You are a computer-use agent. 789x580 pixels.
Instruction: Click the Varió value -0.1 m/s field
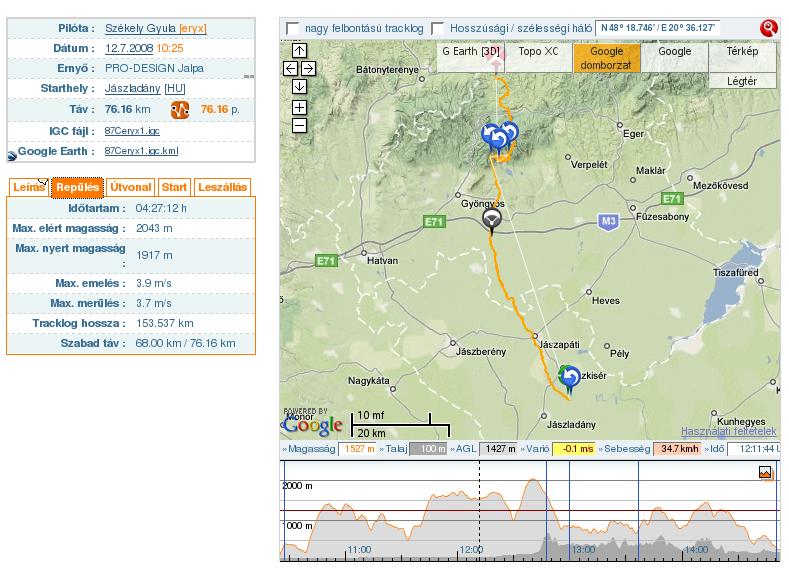(x=574, y=449)
